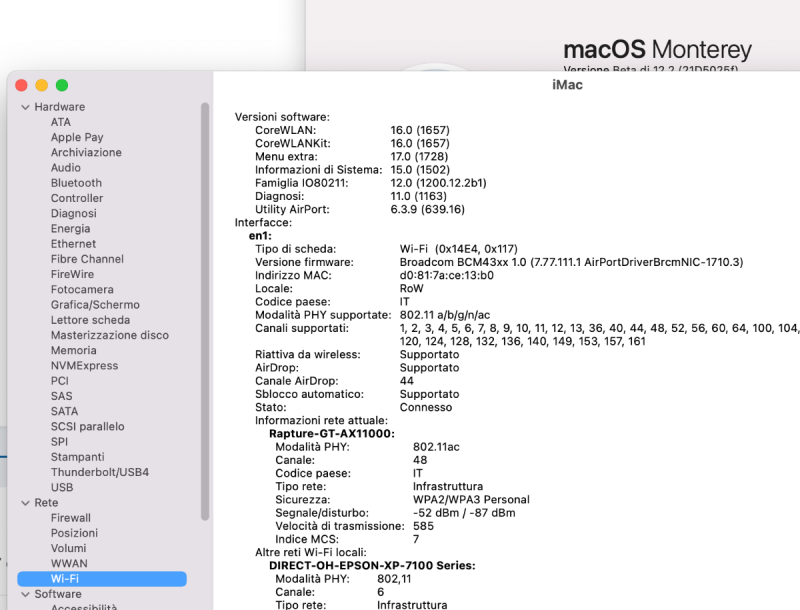Click the Broadcom BCM43xx firmware value
The height and width of the screenshot is (610, 800).
(x=571, y=262)
